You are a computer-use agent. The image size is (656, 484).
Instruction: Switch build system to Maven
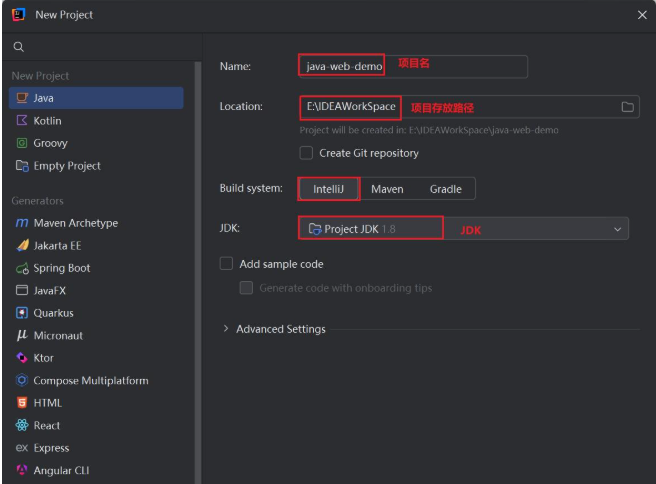tap(387, 189)
